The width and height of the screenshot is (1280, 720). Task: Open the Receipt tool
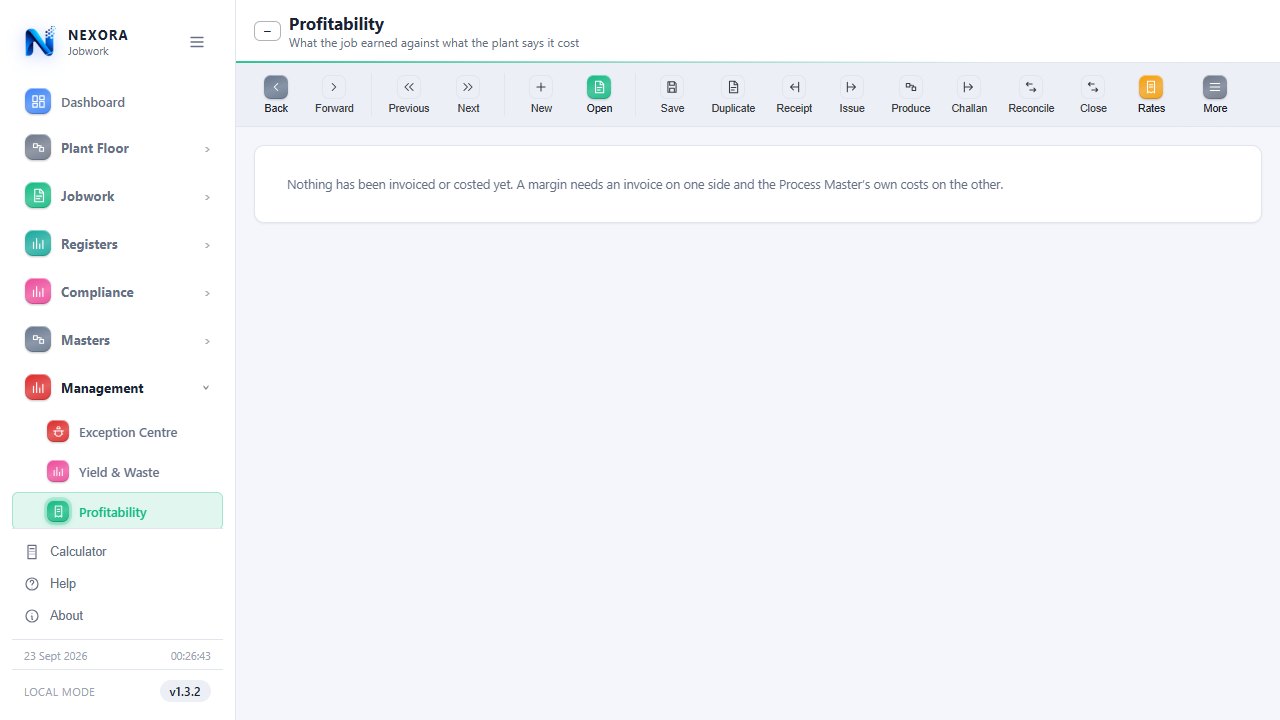click(794, 95)
